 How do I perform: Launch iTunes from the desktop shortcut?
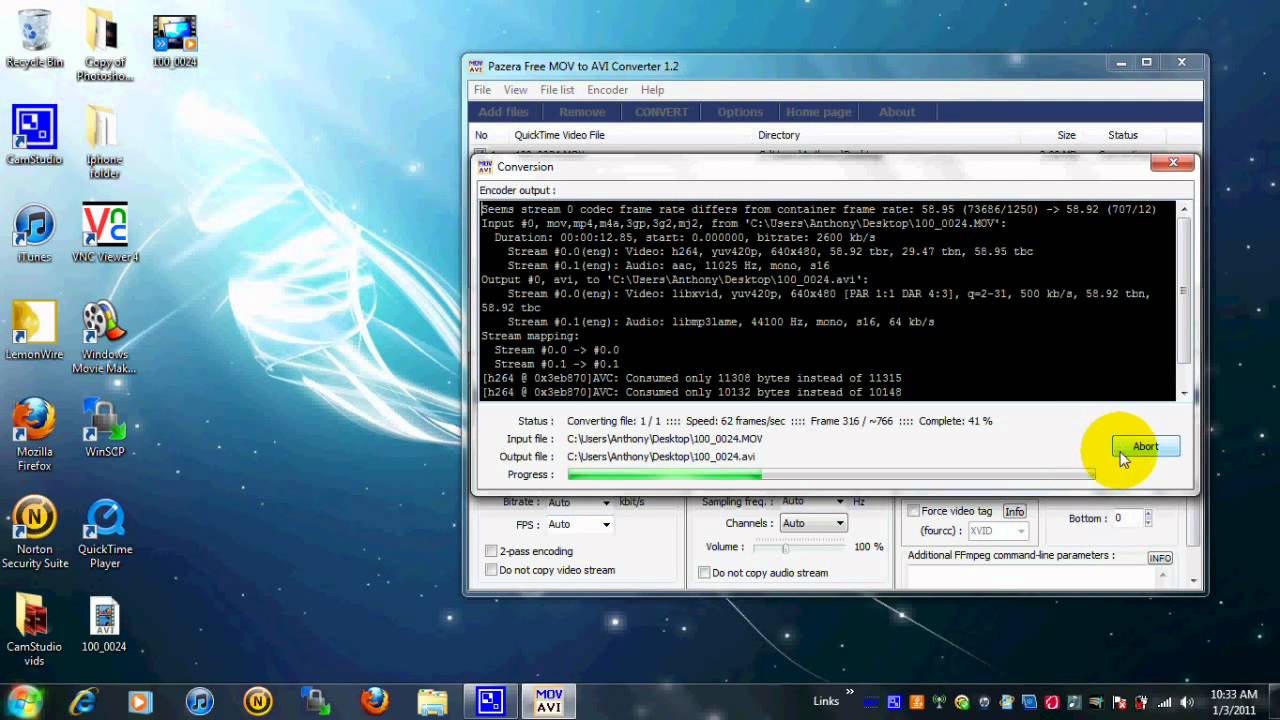click(x=34, y=234)
